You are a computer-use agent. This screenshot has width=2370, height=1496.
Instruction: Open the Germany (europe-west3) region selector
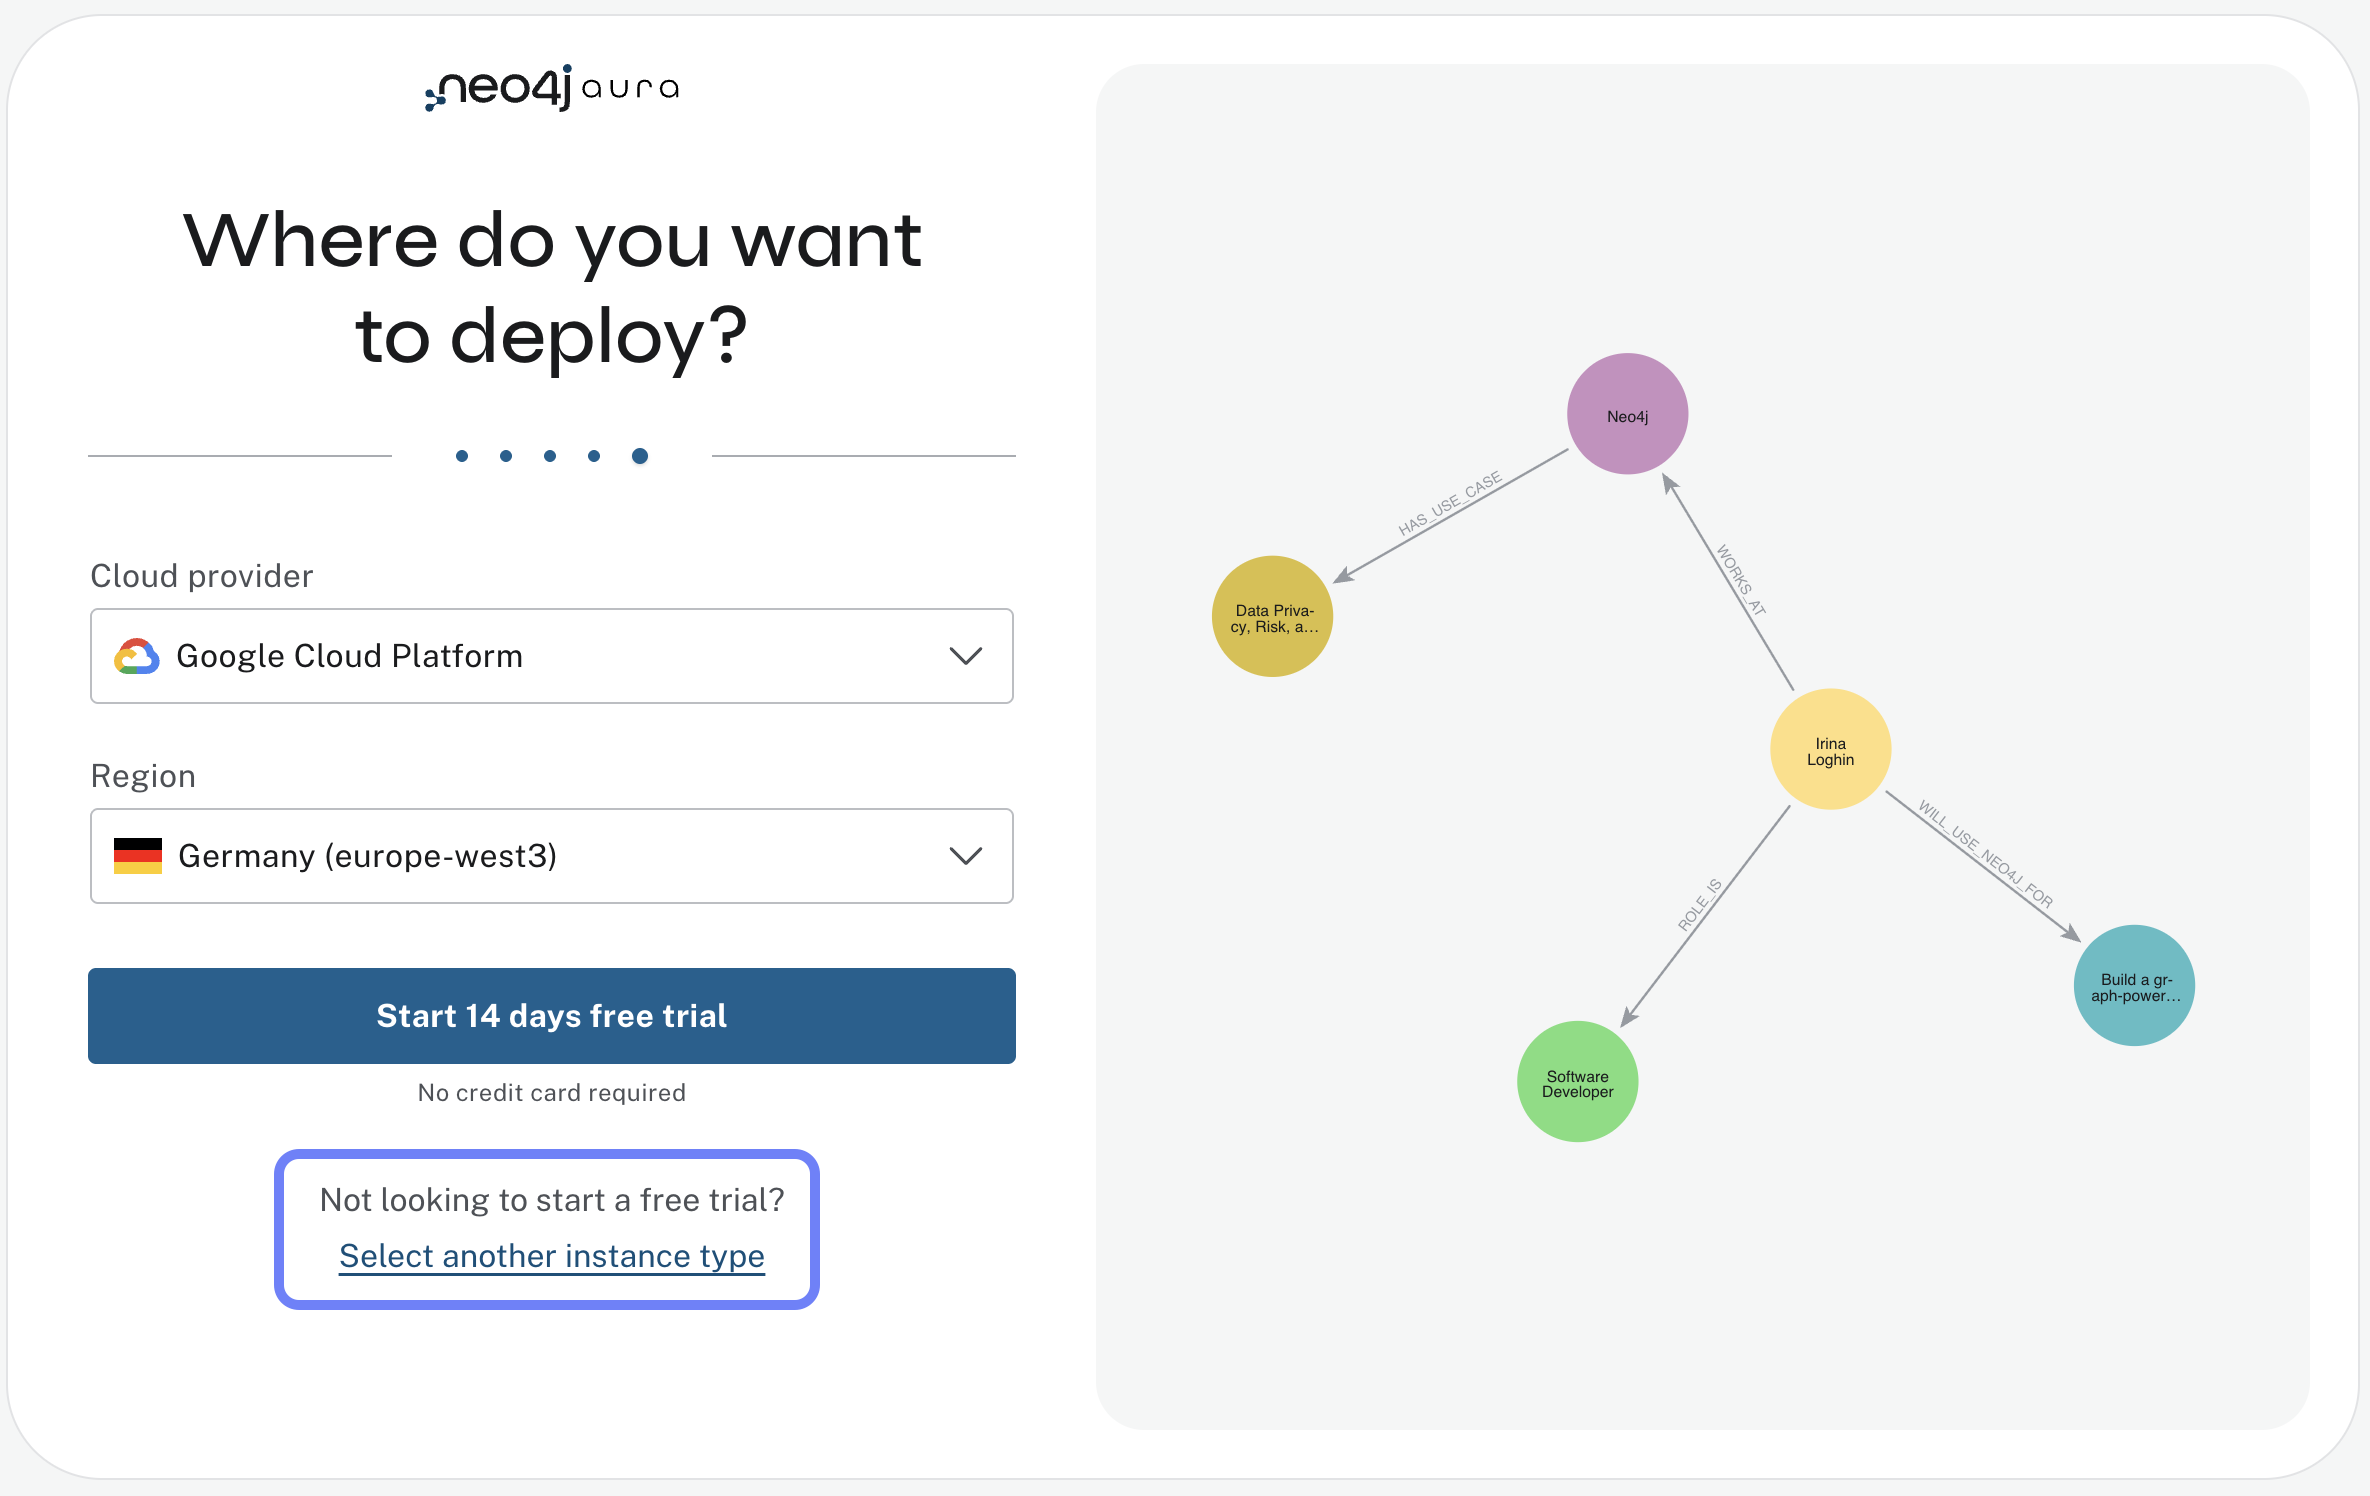[551, 856]
